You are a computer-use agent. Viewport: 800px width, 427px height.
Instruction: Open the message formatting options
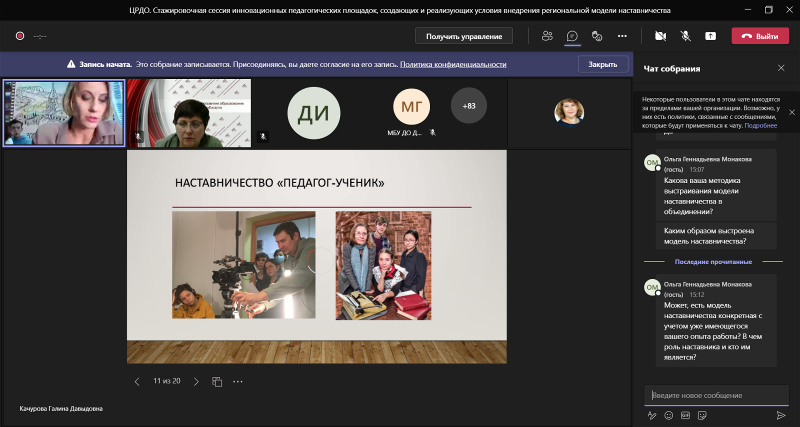652,415
